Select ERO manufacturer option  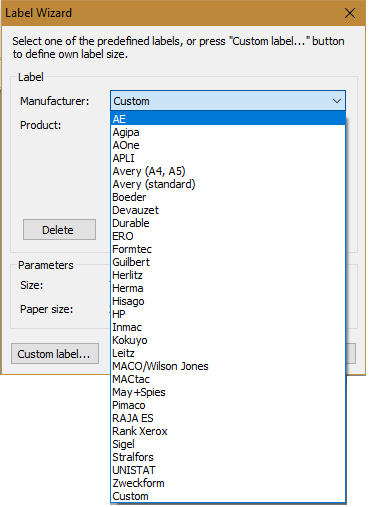228,236
